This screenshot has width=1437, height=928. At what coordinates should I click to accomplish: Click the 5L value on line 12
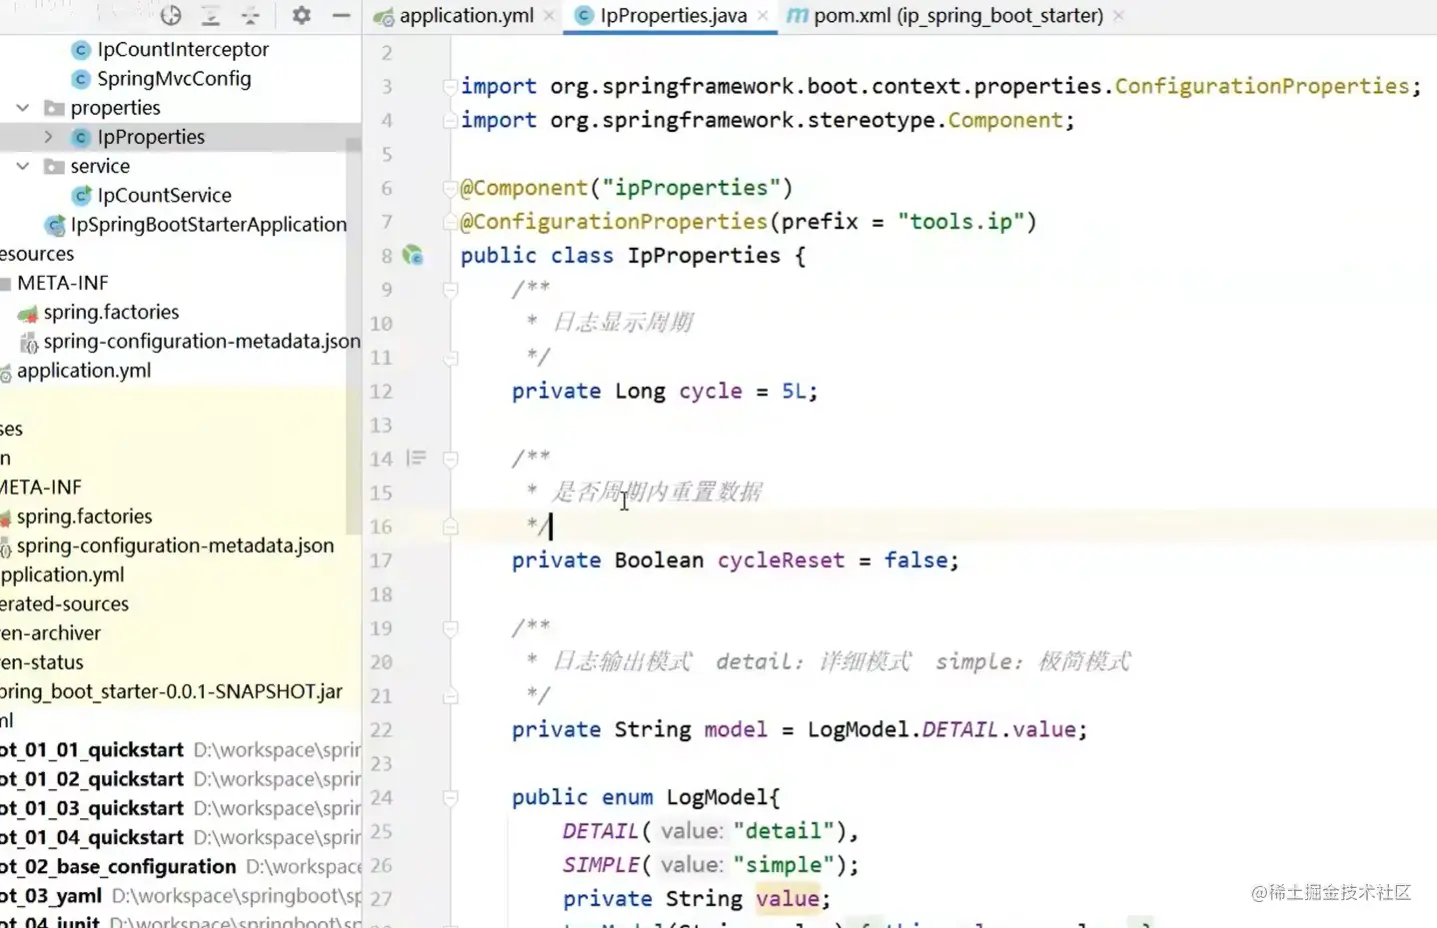tap(794, 391)
